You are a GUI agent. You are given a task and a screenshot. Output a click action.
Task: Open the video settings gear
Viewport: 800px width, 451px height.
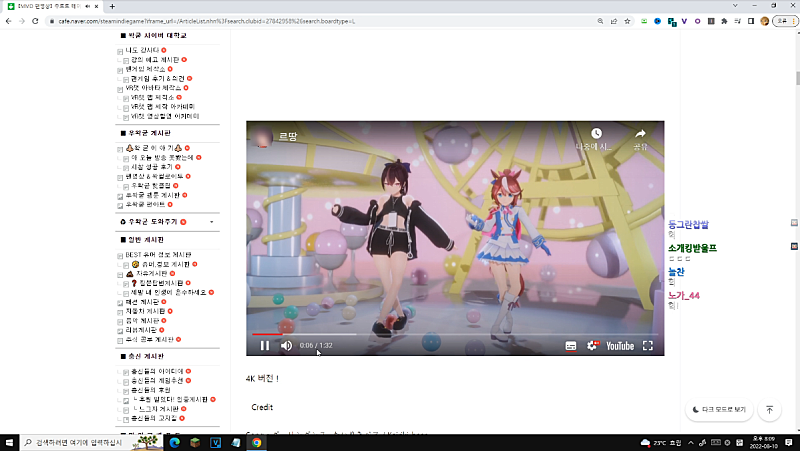tap(592, 345)
